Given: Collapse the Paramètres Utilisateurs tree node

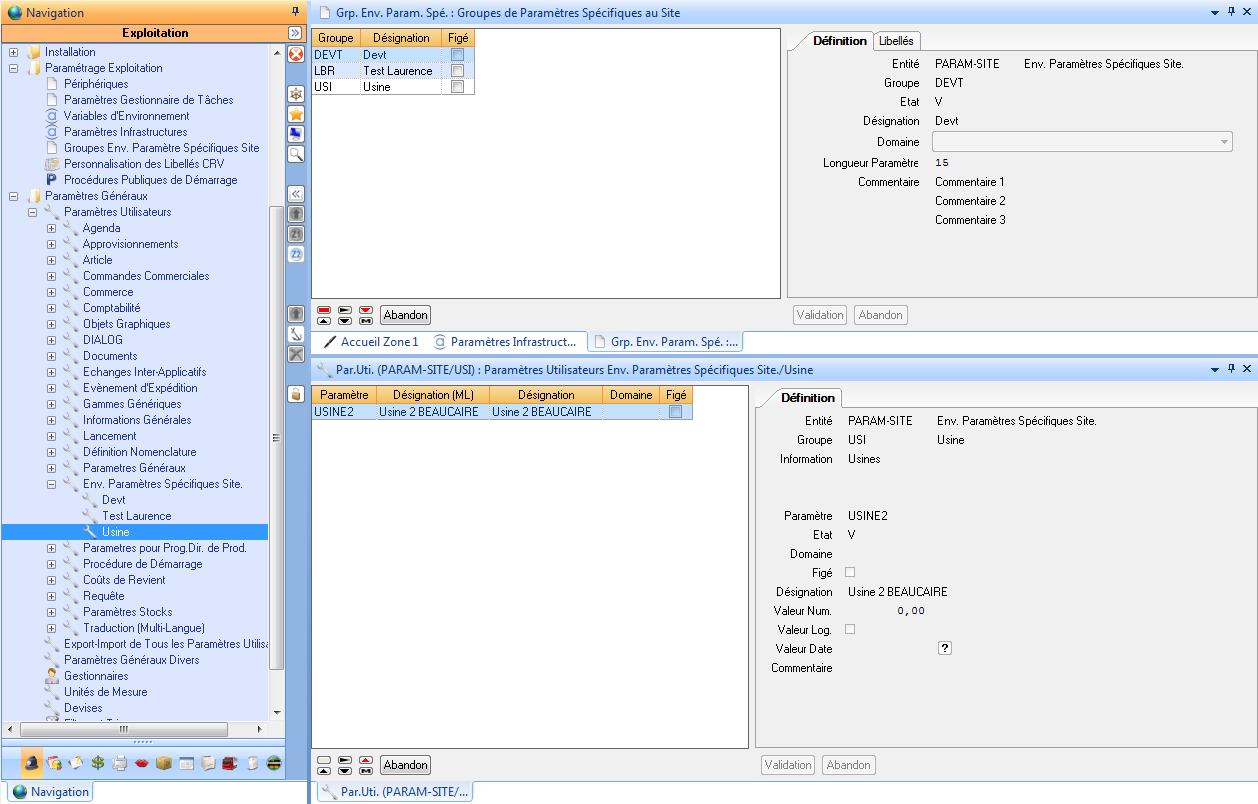Looking at the screenshot, I should pos(32,212).
